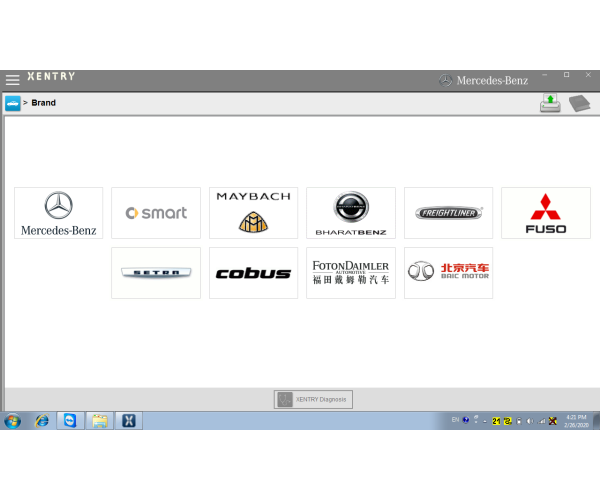Open the XENTRY hamburger menu
The width and height of the screenshot is (600, 500).
click(12, 80)
